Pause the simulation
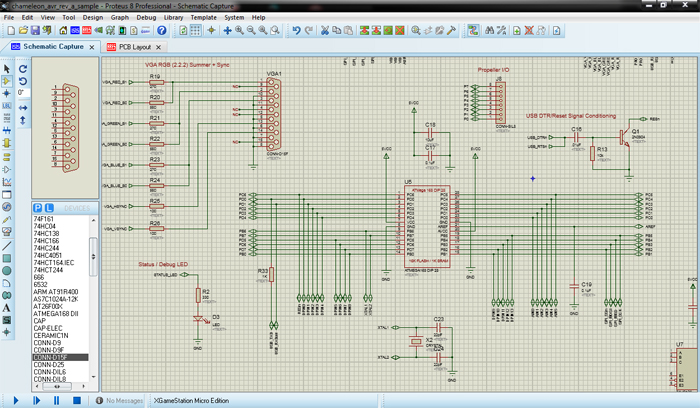The width and height of the screenshot is (700, 408). coord(56,400)
